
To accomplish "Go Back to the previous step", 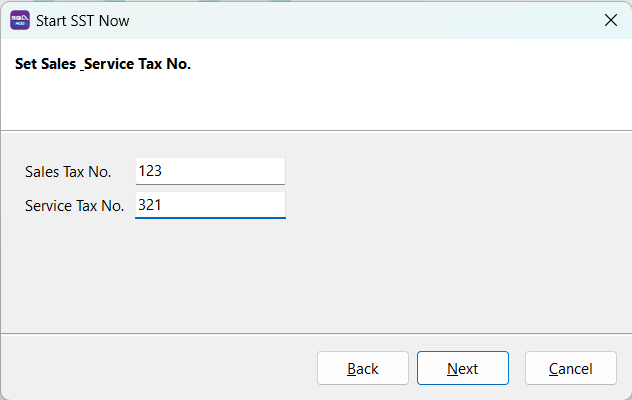I will [363, 368].
